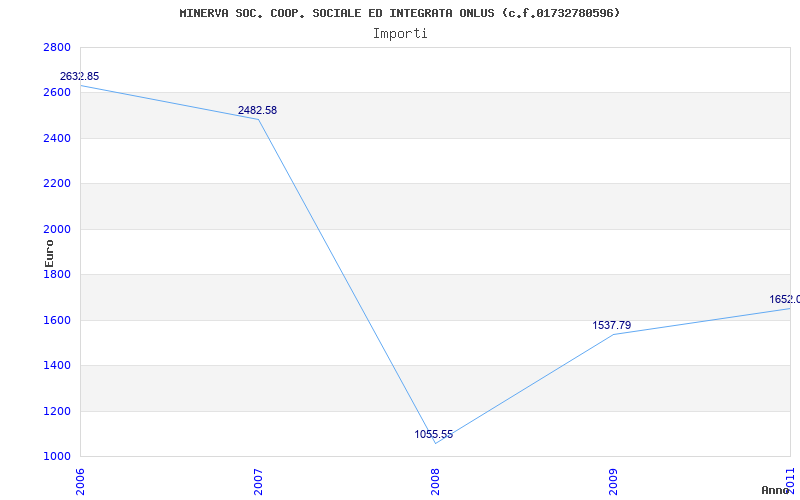
Task: Click the 2008 x-axis year label
Action: pos(435,482)
